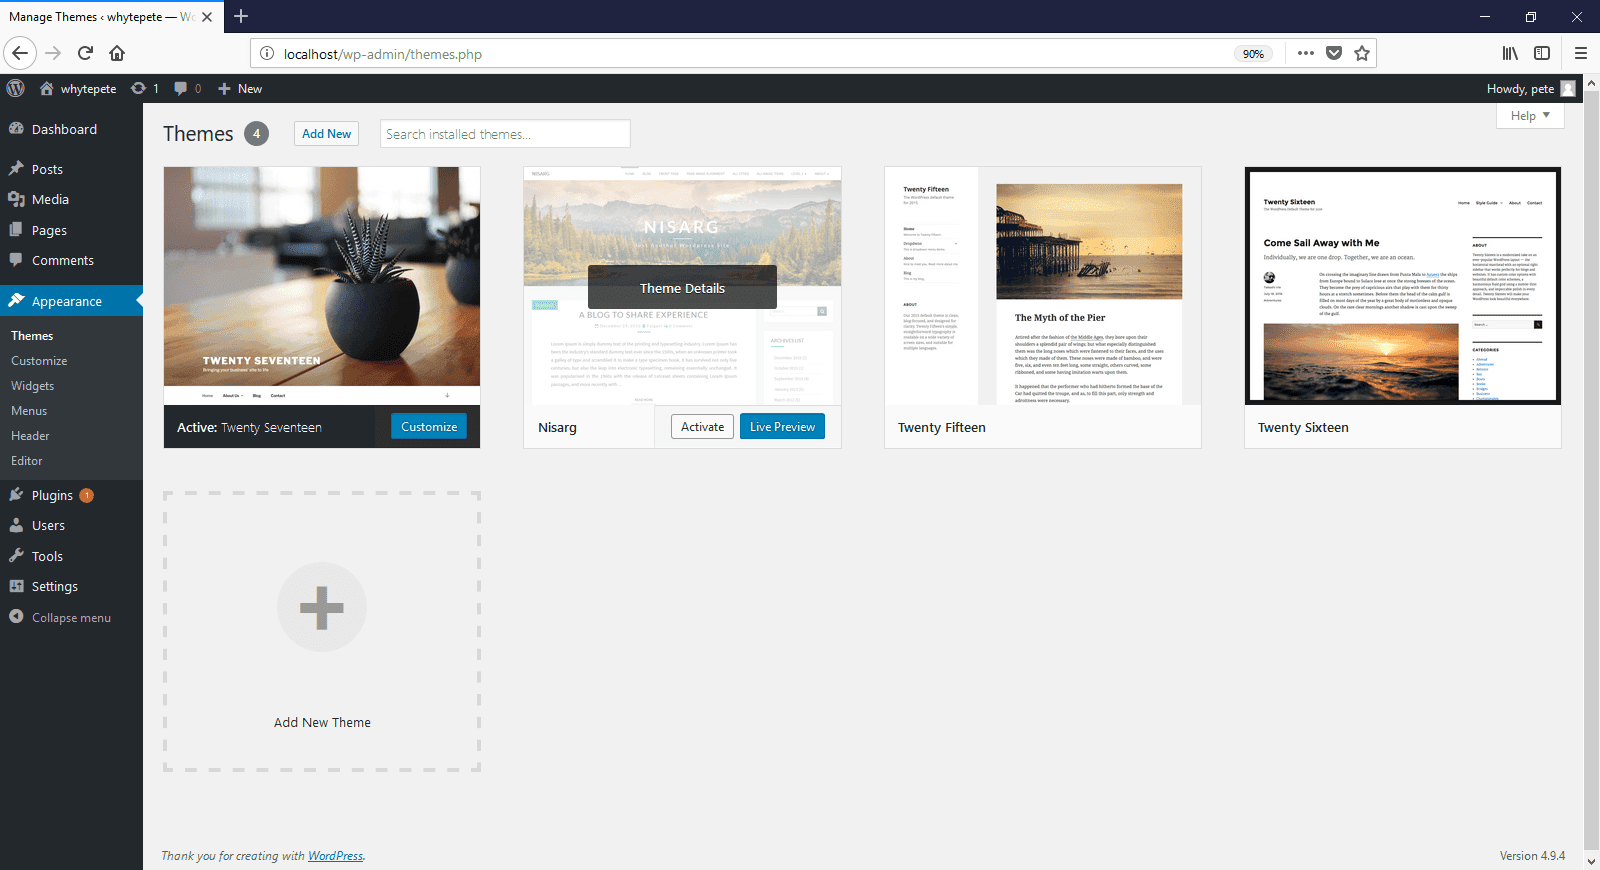Click the browser address bar URL
The height and width of the screenshot is (870, 1600).
pos(383,54)
